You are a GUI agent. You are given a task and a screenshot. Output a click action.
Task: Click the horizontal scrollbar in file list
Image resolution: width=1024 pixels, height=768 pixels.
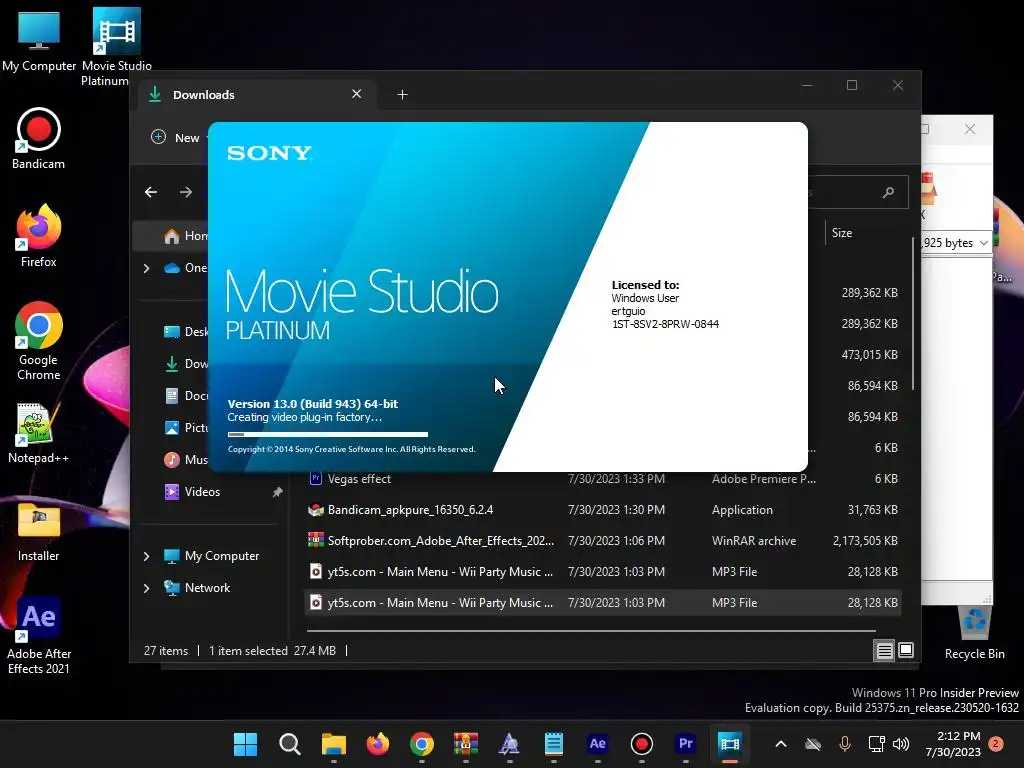pyautogui.click(x=591, y=631)
